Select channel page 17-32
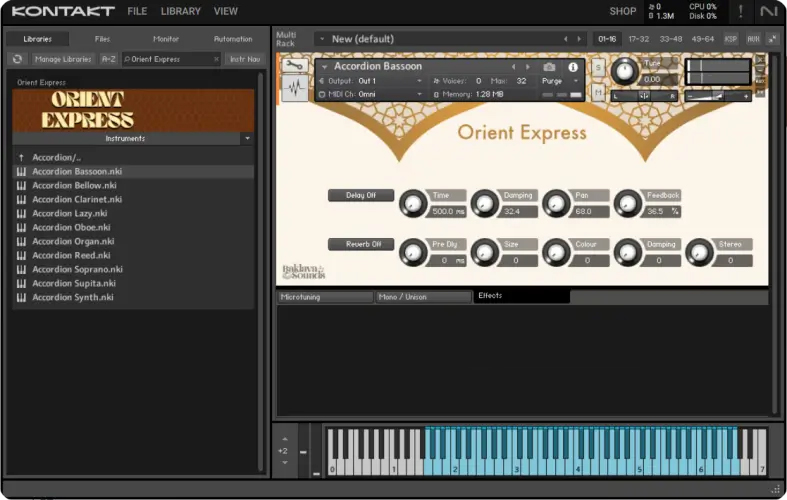This screenshot has height=500, width=787. click(638, 39)
